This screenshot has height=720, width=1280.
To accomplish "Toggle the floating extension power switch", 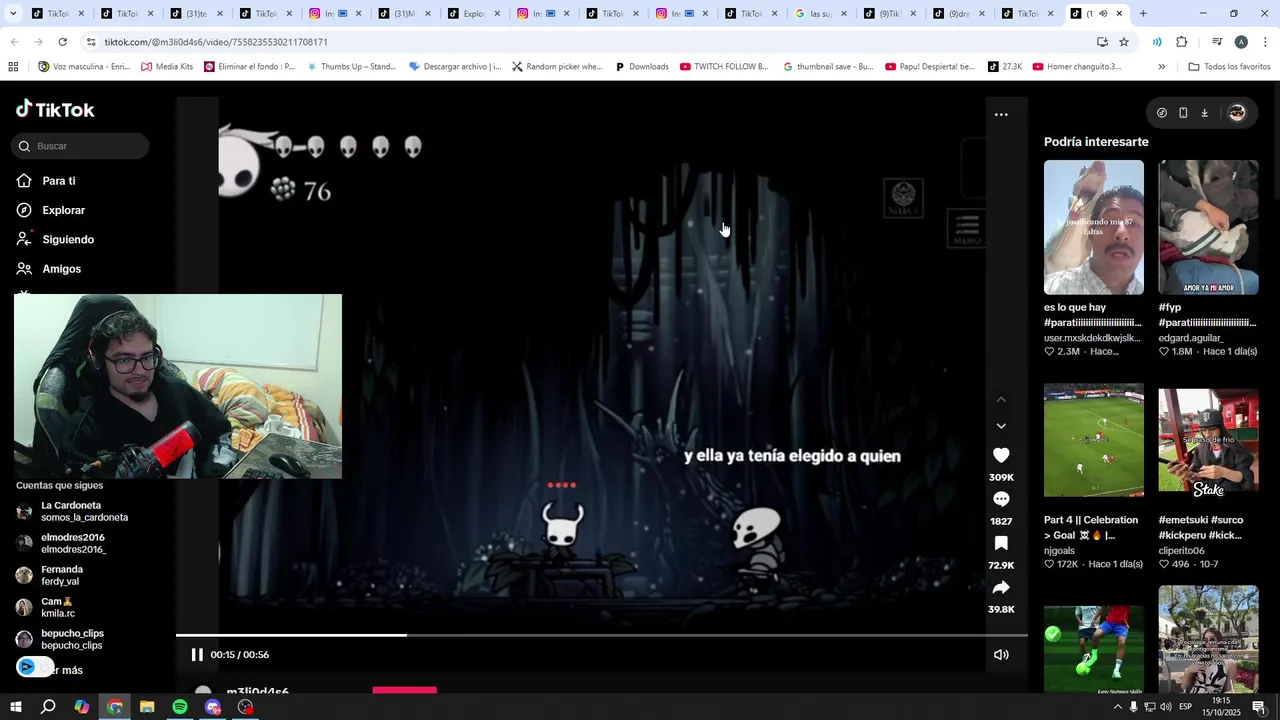I will (x=34, y=667).
